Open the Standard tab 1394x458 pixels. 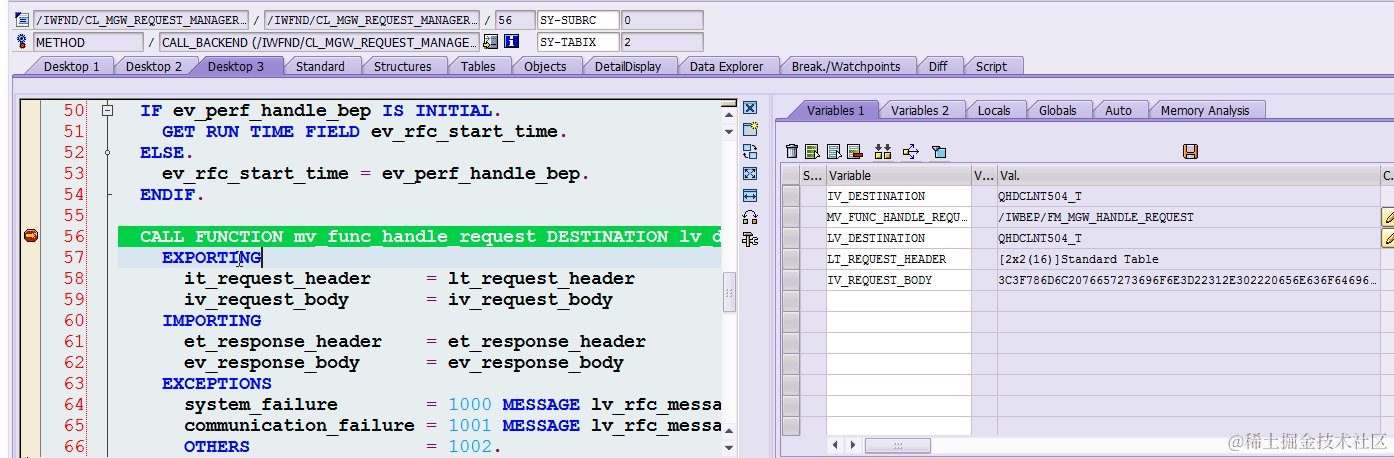(x=320, y=66)
